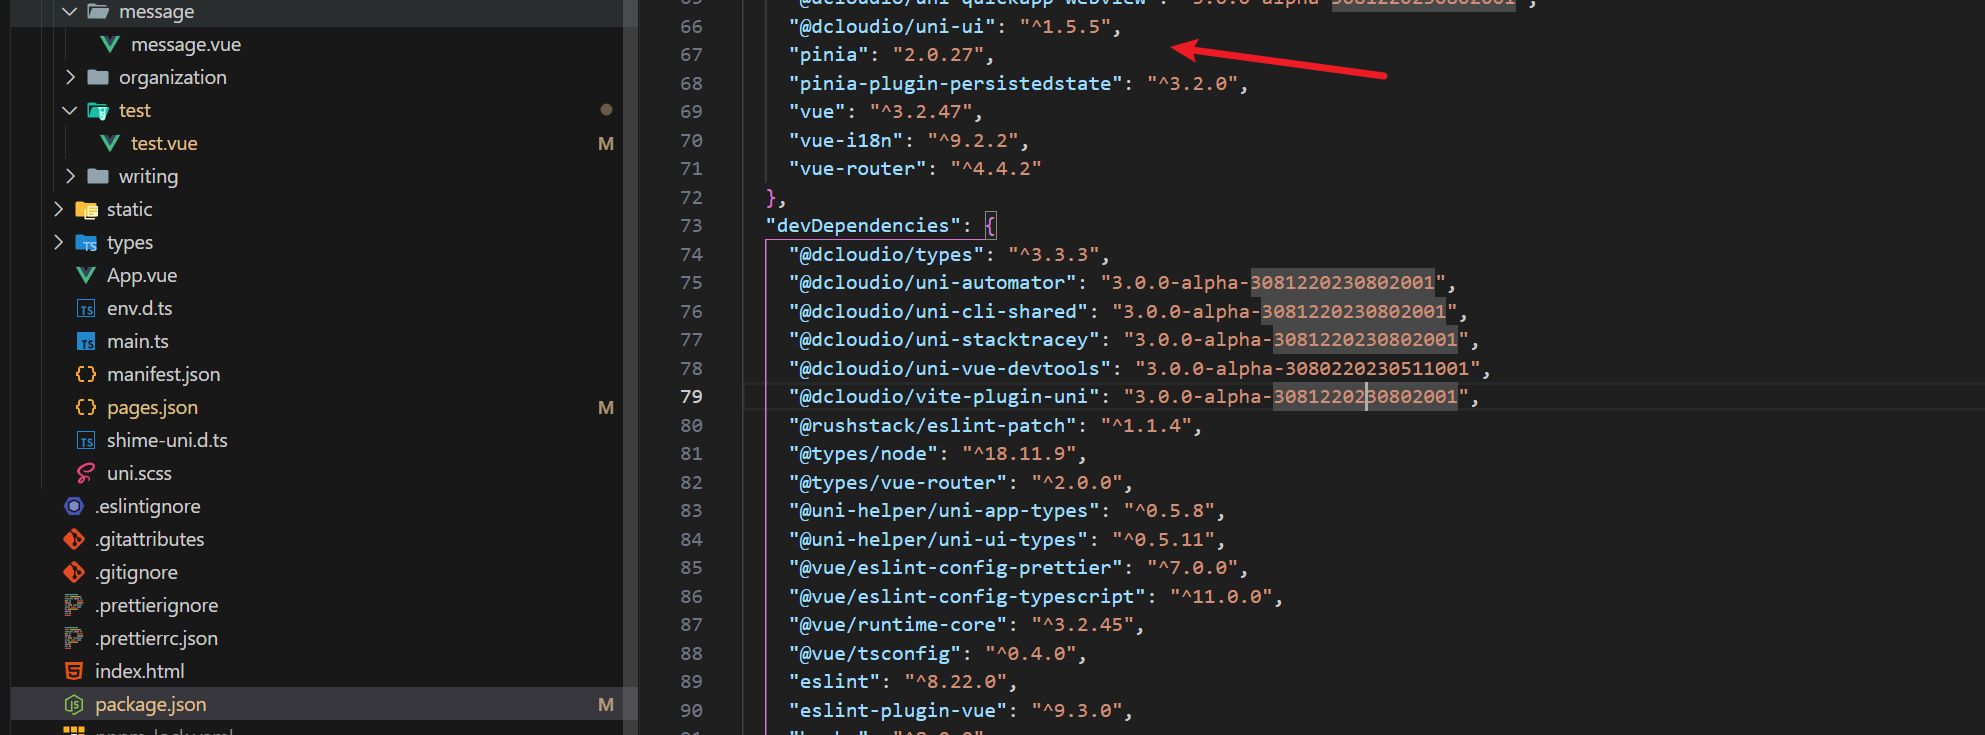Viewport: 1985px width, 735px height.
Task: Click the types folder icon
Action: (x=86, y=242)
